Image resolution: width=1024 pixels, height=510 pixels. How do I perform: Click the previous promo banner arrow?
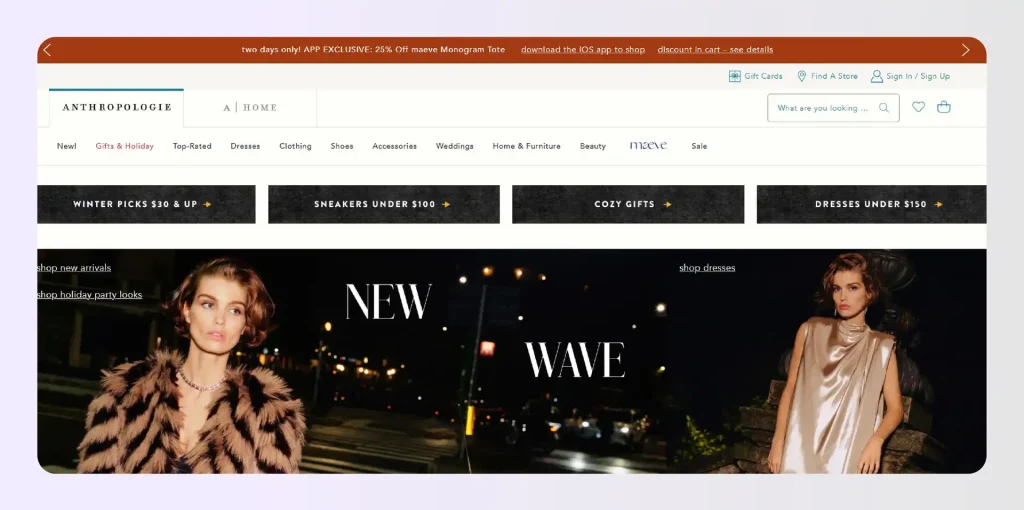coord(48,50)
